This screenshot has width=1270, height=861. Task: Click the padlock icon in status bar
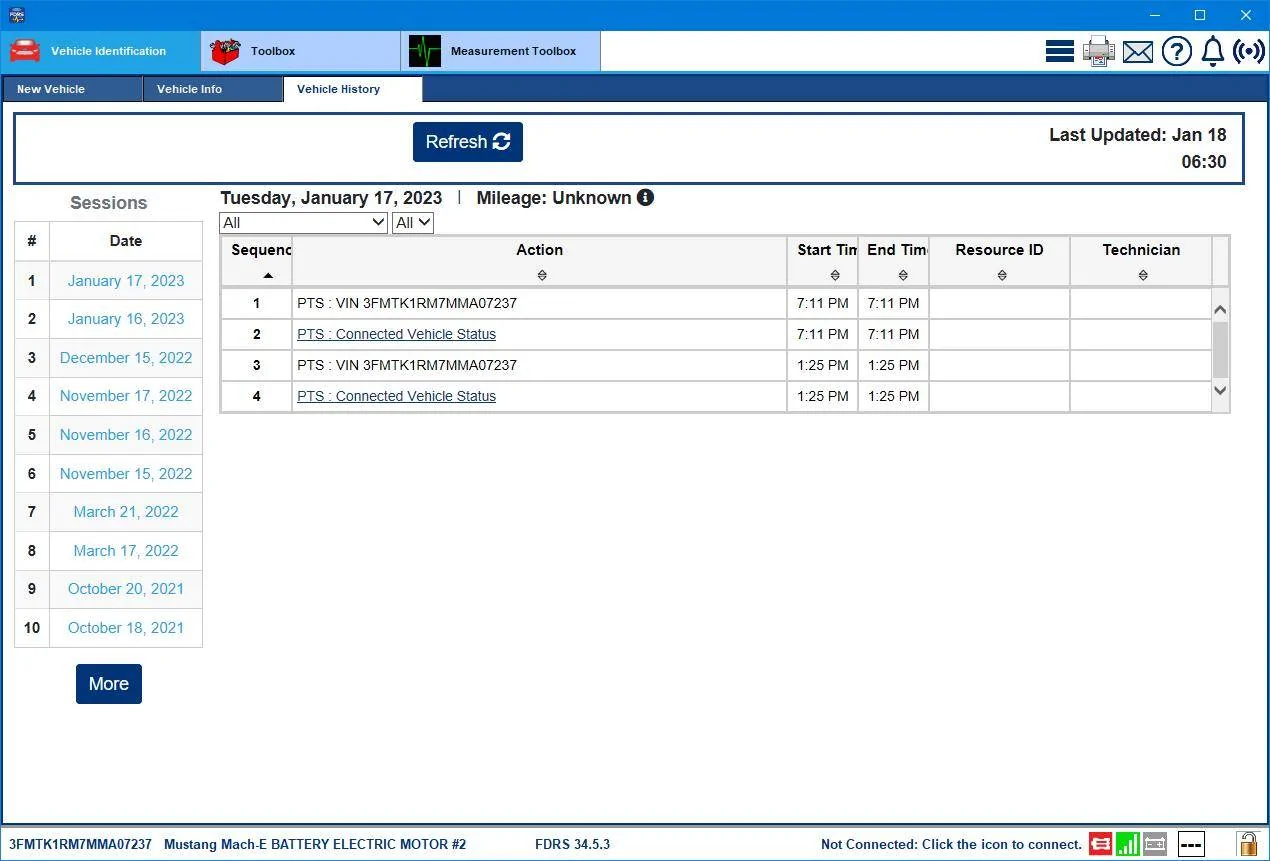[1247, 844]
